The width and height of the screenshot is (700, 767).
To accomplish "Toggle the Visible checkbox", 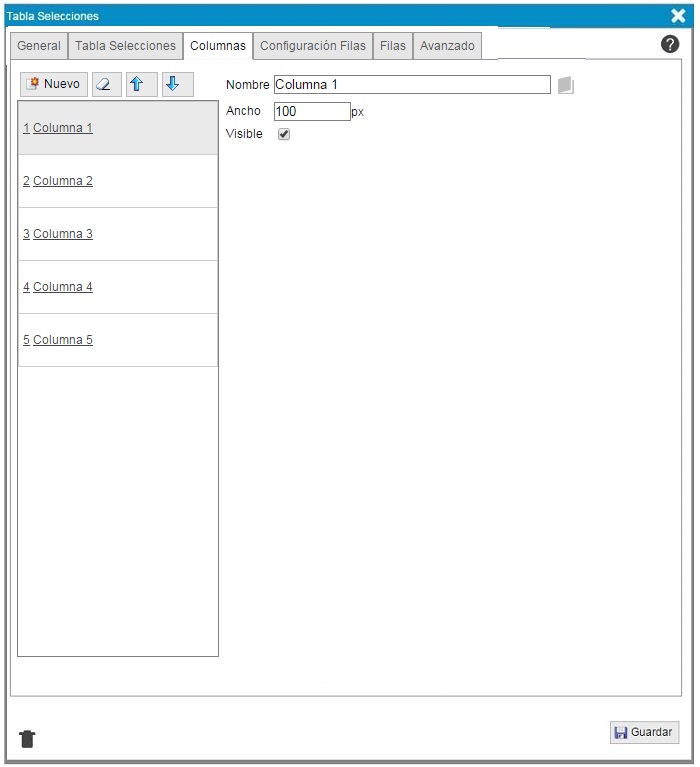I will click(x=284, y=134).
